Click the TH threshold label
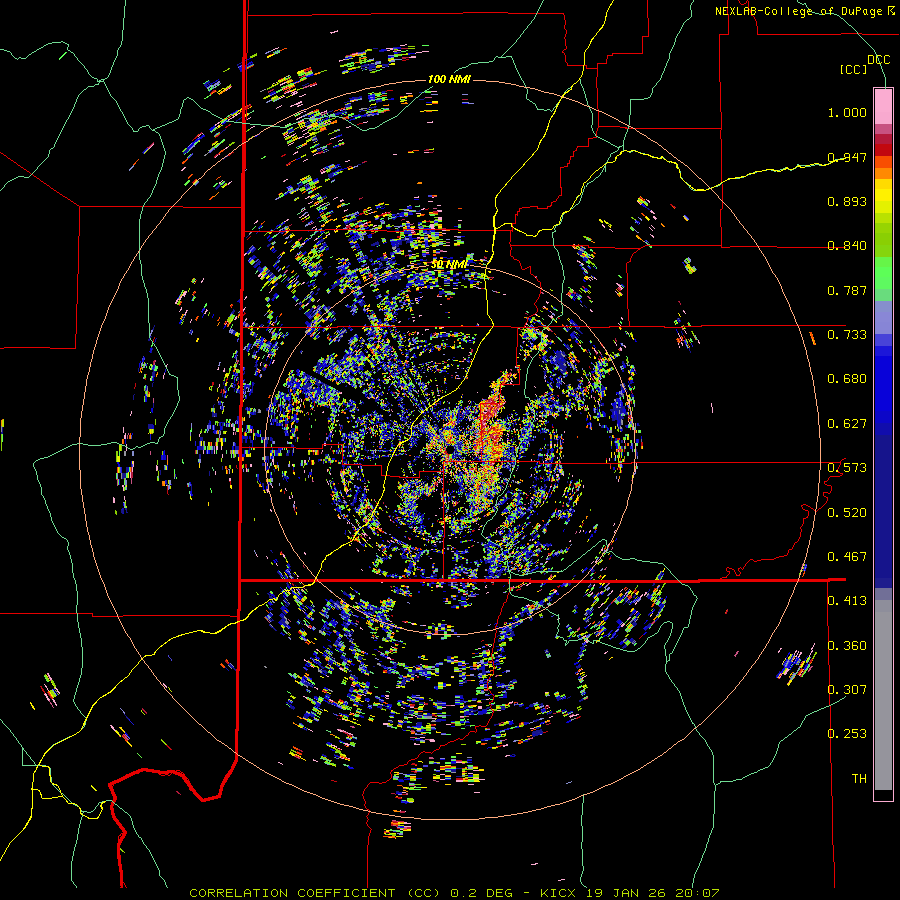Screen dimensions: 900x900 pos(859,779)
